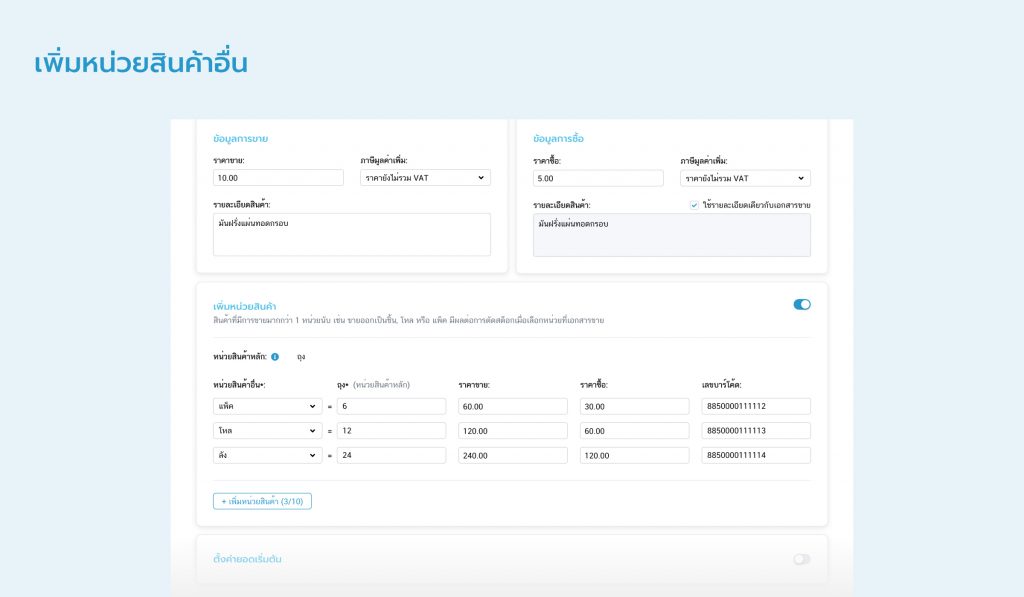
Task: Click the barcode field 8850000111112
Action: point(756,406)
